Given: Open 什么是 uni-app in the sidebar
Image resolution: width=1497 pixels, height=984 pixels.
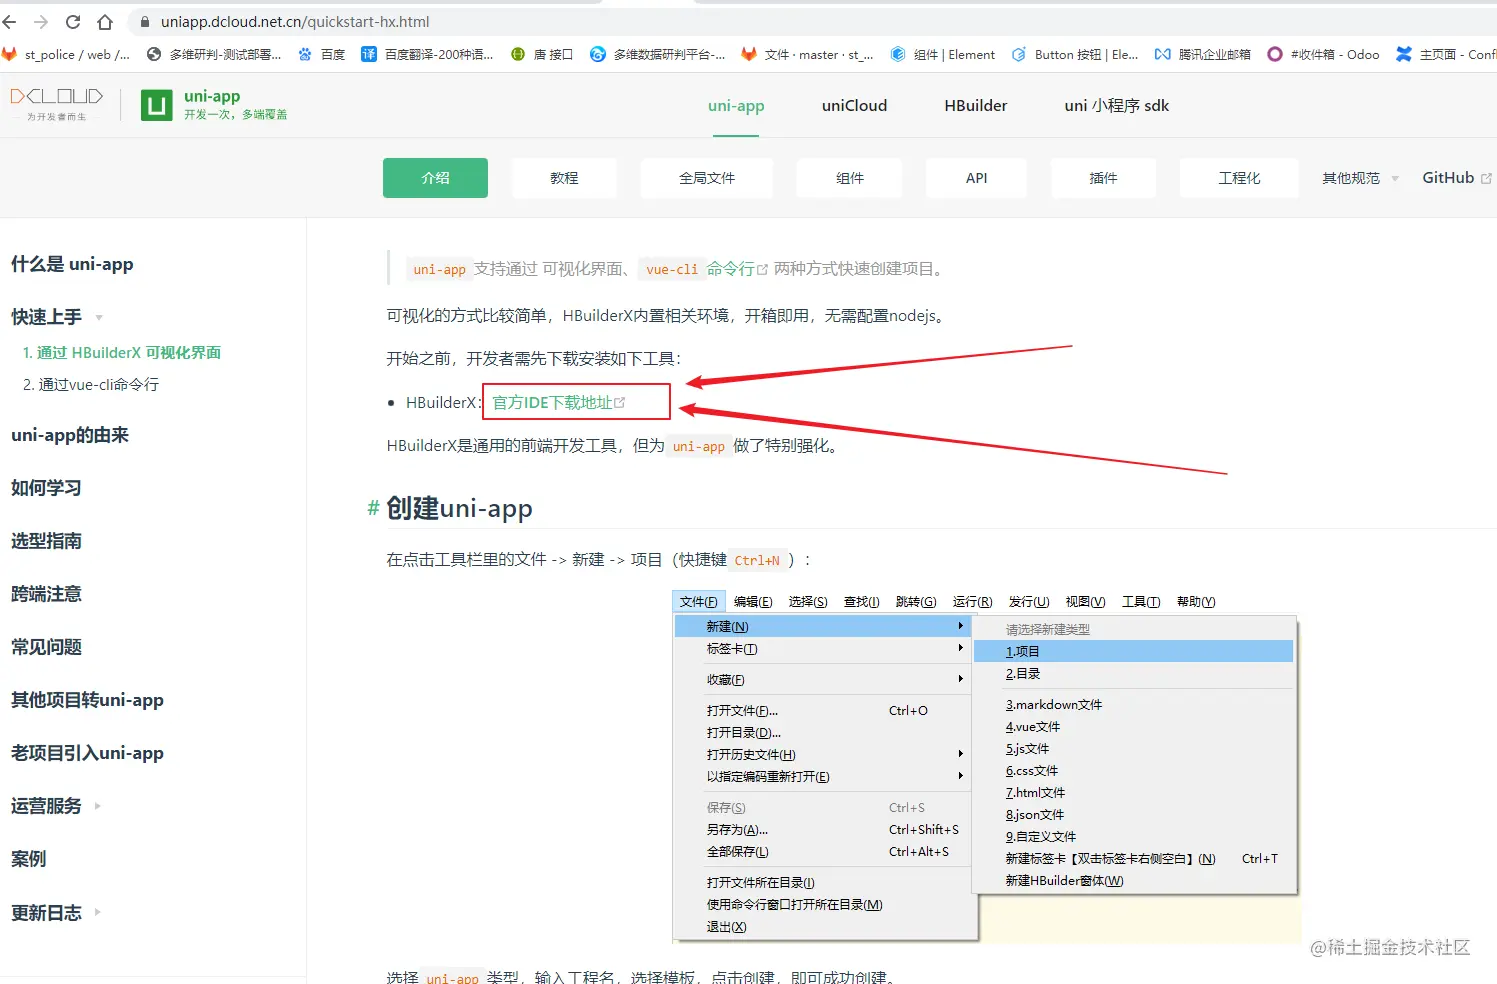Looking at the screenshot, I should pos(72,264).
